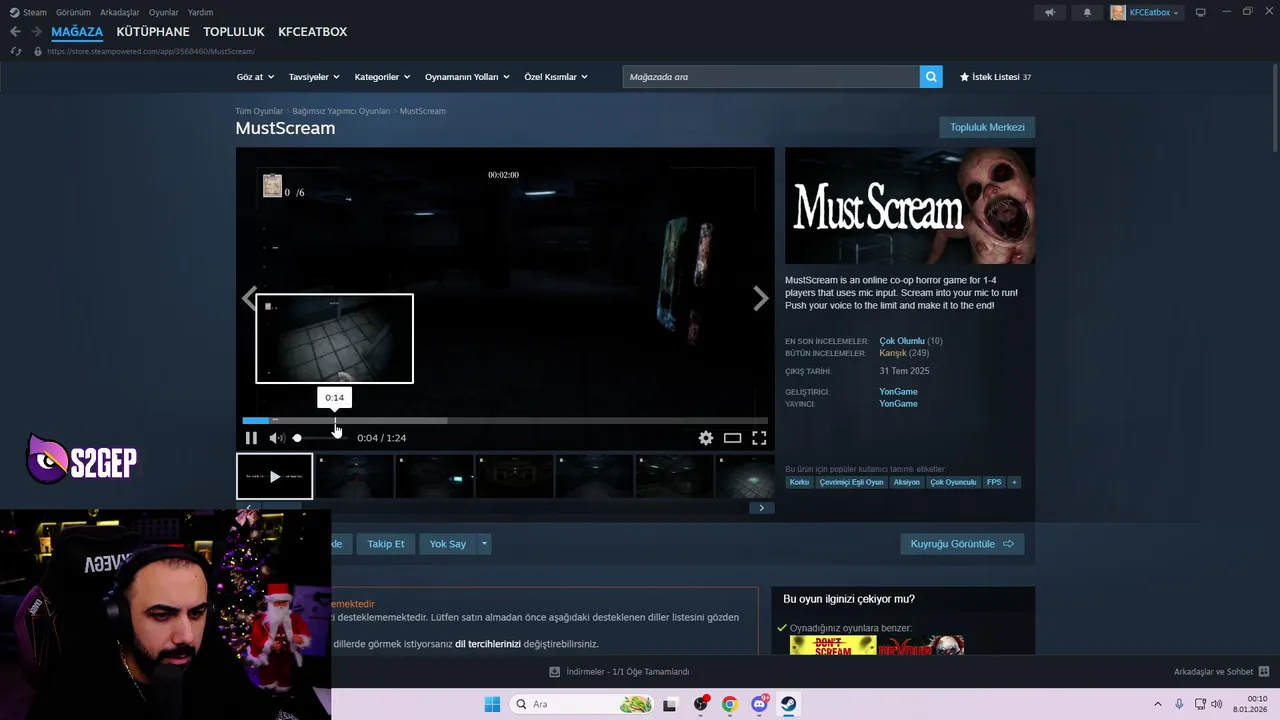
Task: Expand the Özel Kısımlar menu
Action: coord(556,77)
